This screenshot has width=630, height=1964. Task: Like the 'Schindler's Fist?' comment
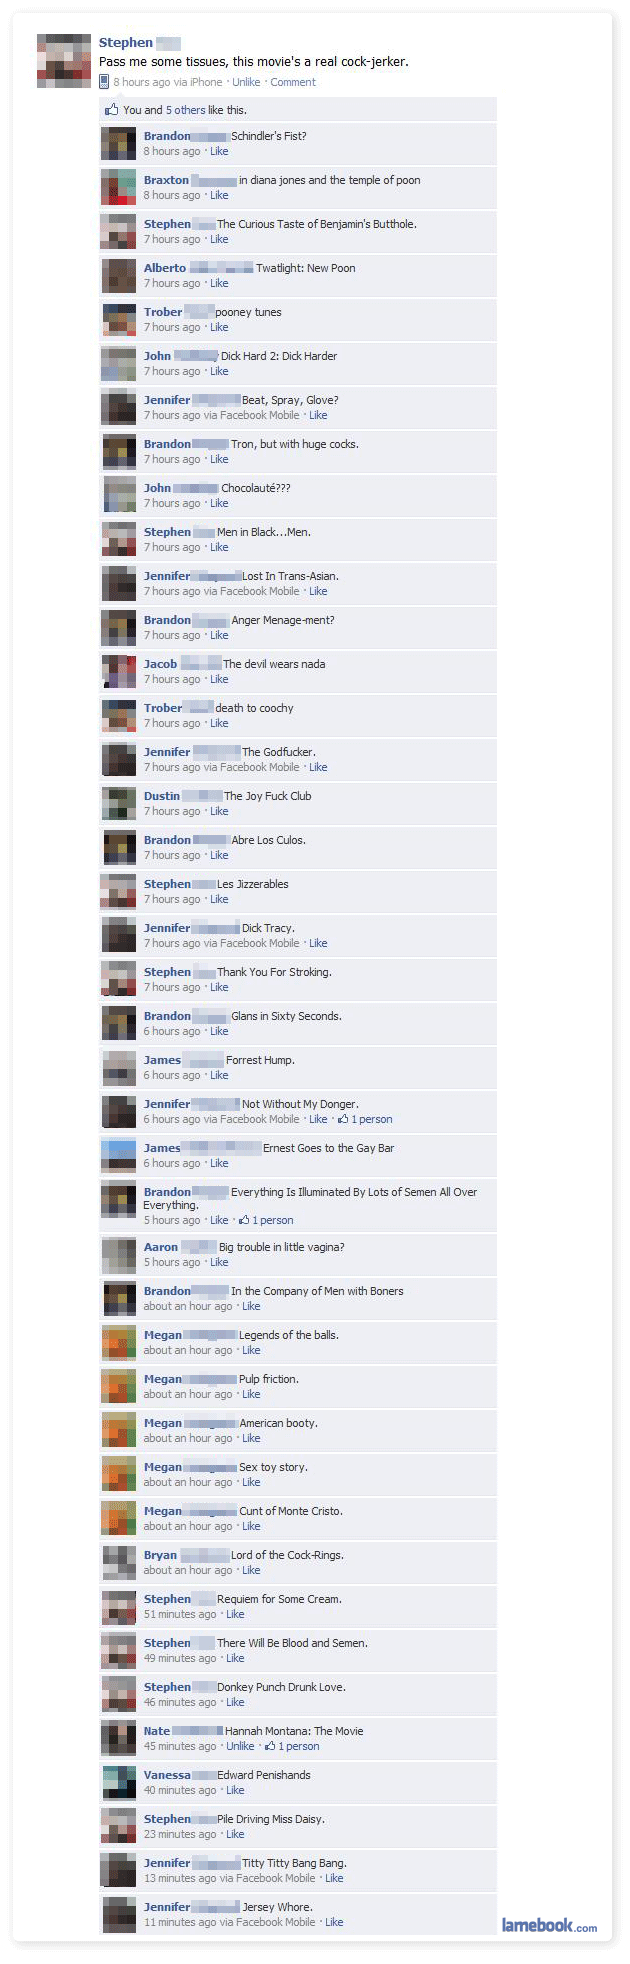(x=219, y=151)
